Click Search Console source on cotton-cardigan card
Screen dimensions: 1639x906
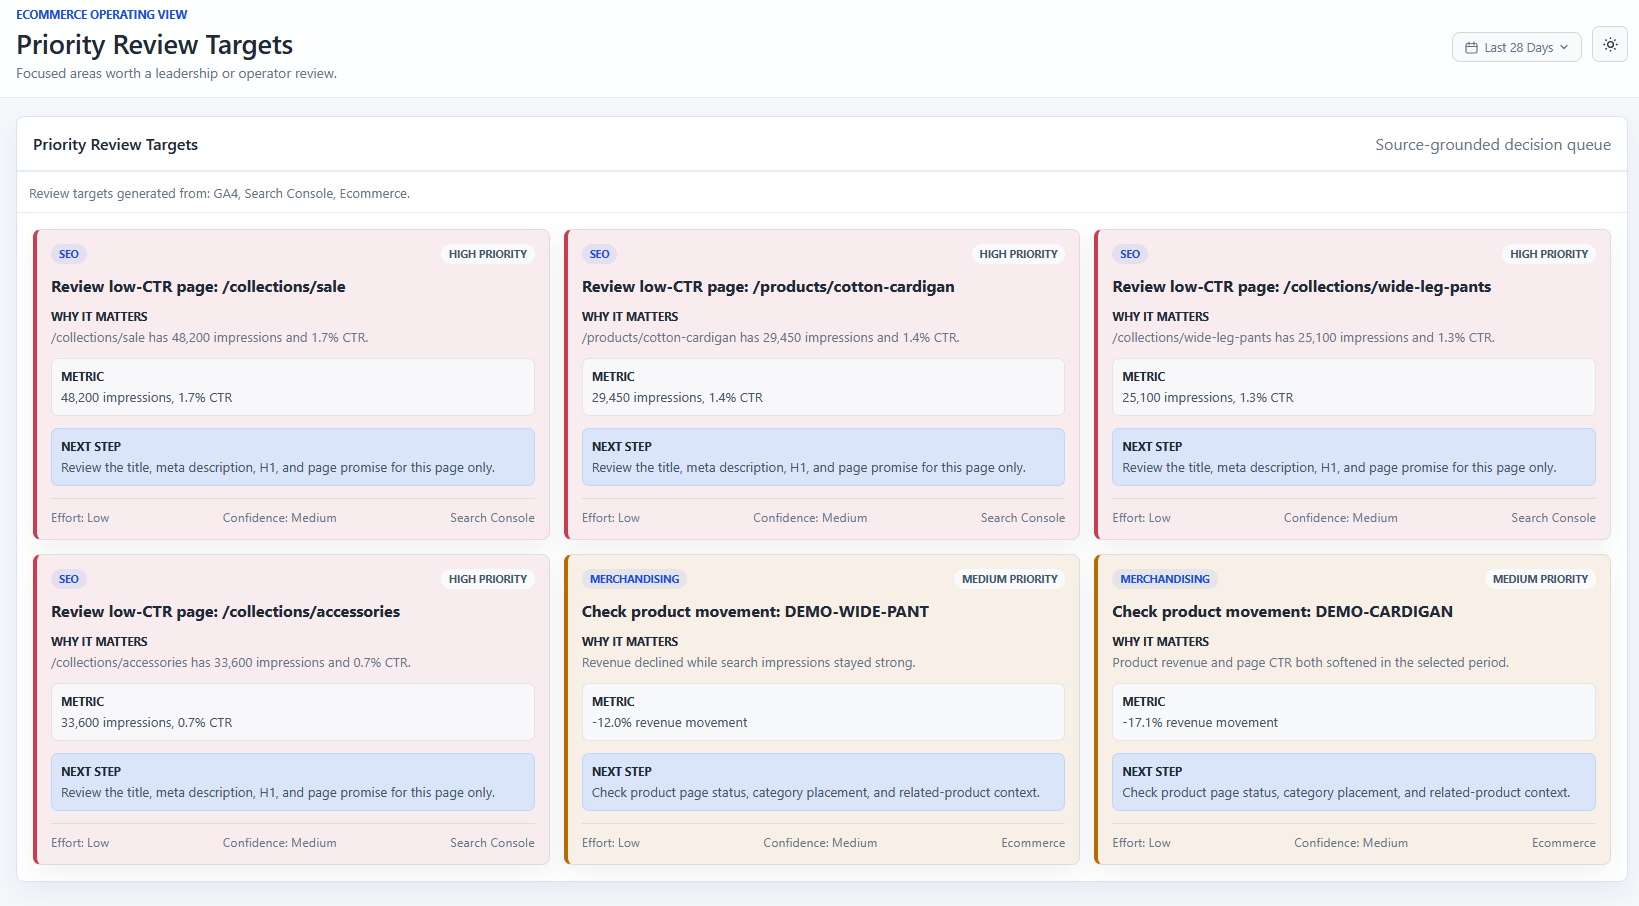point(1023,518)
